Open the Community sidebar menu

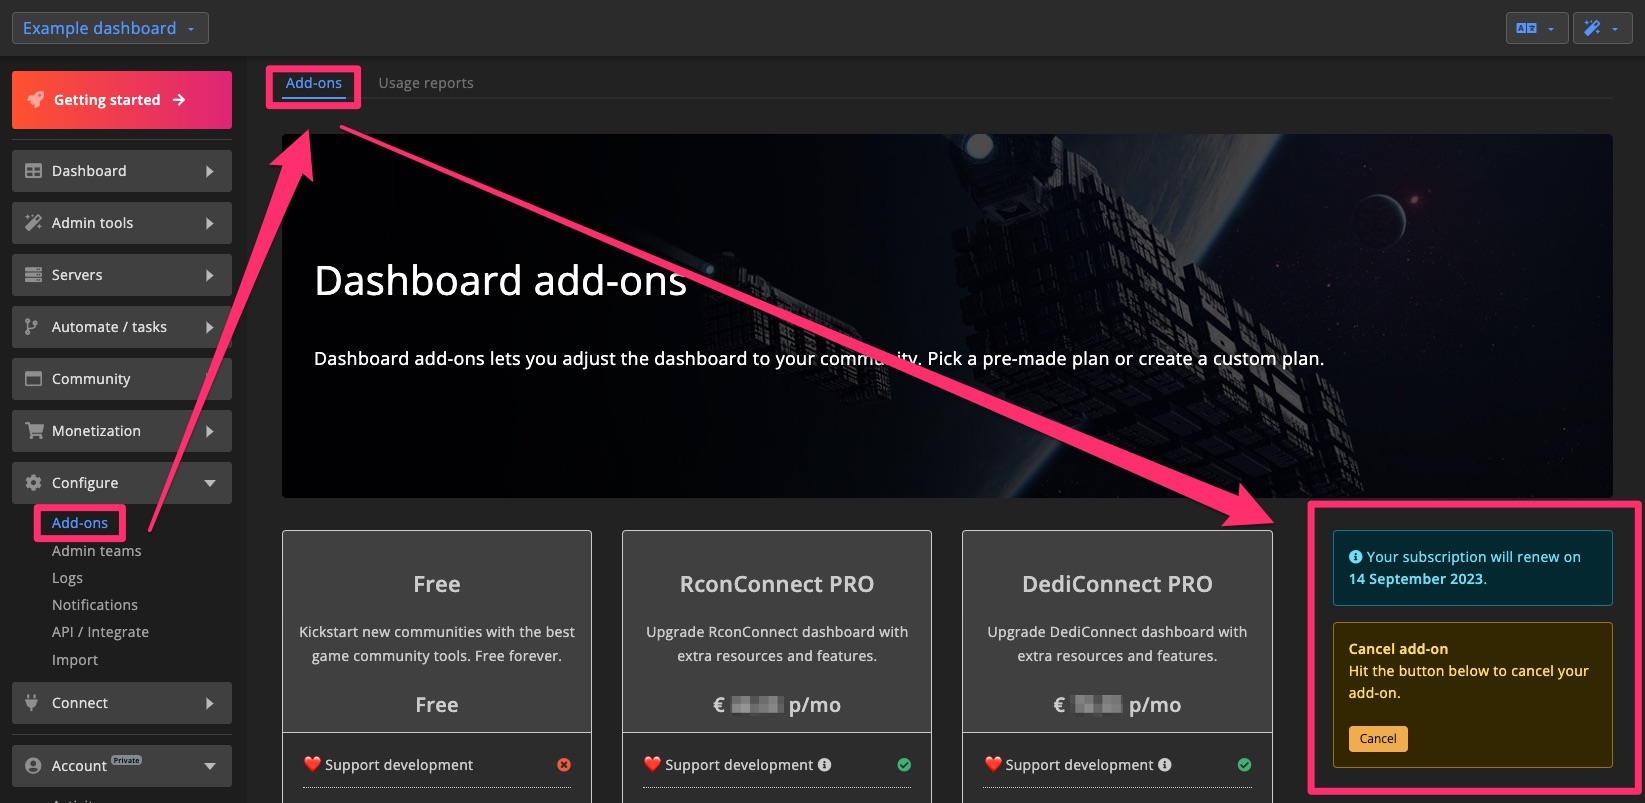pos(122,379)
